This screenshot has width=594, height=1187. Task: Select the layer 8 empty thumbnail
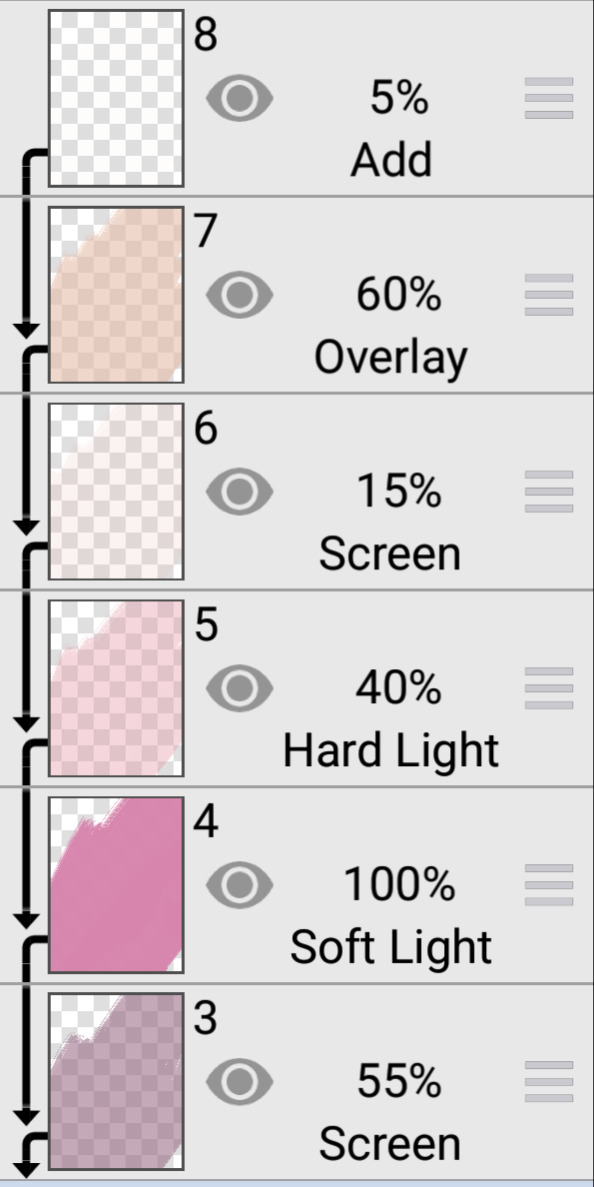click(116, 98)
